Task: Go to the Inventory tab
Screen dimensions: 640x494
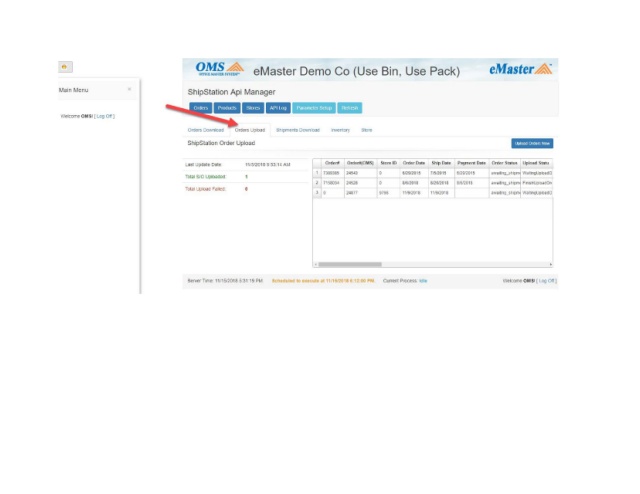Action: tap(340, 130)
